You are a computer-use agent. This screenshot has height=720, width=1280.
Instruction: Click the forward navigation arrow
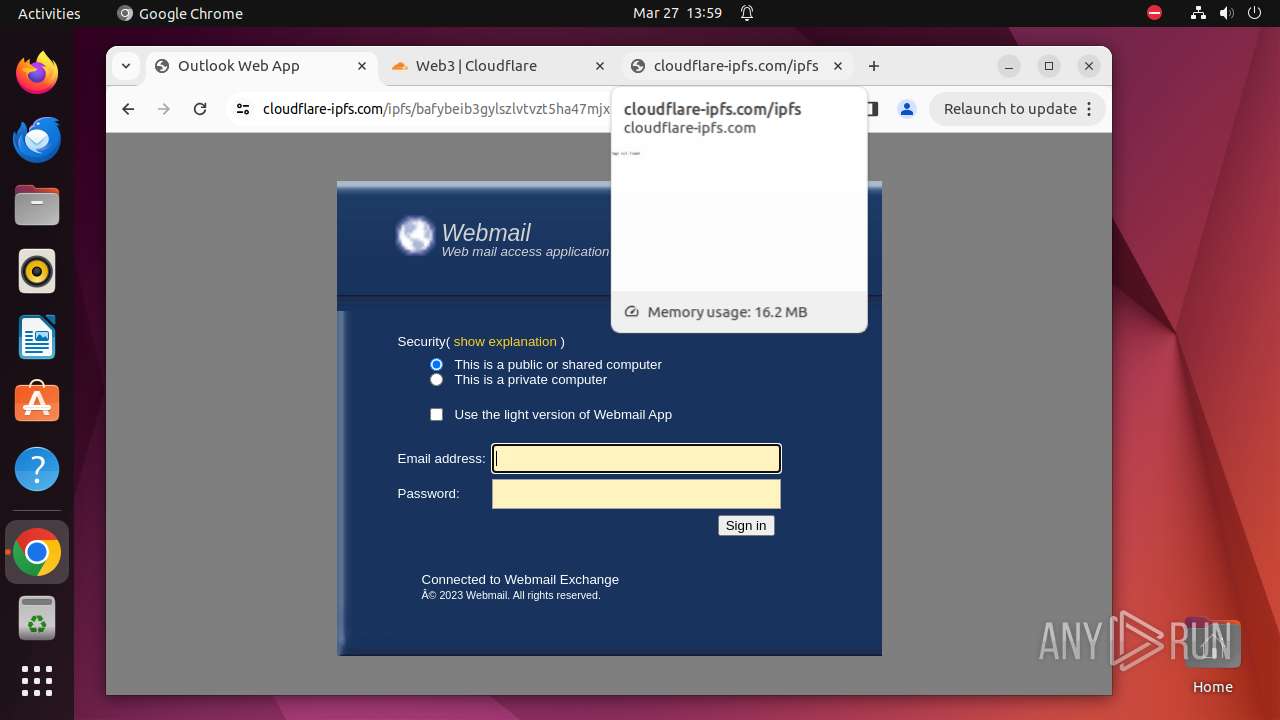164,109
